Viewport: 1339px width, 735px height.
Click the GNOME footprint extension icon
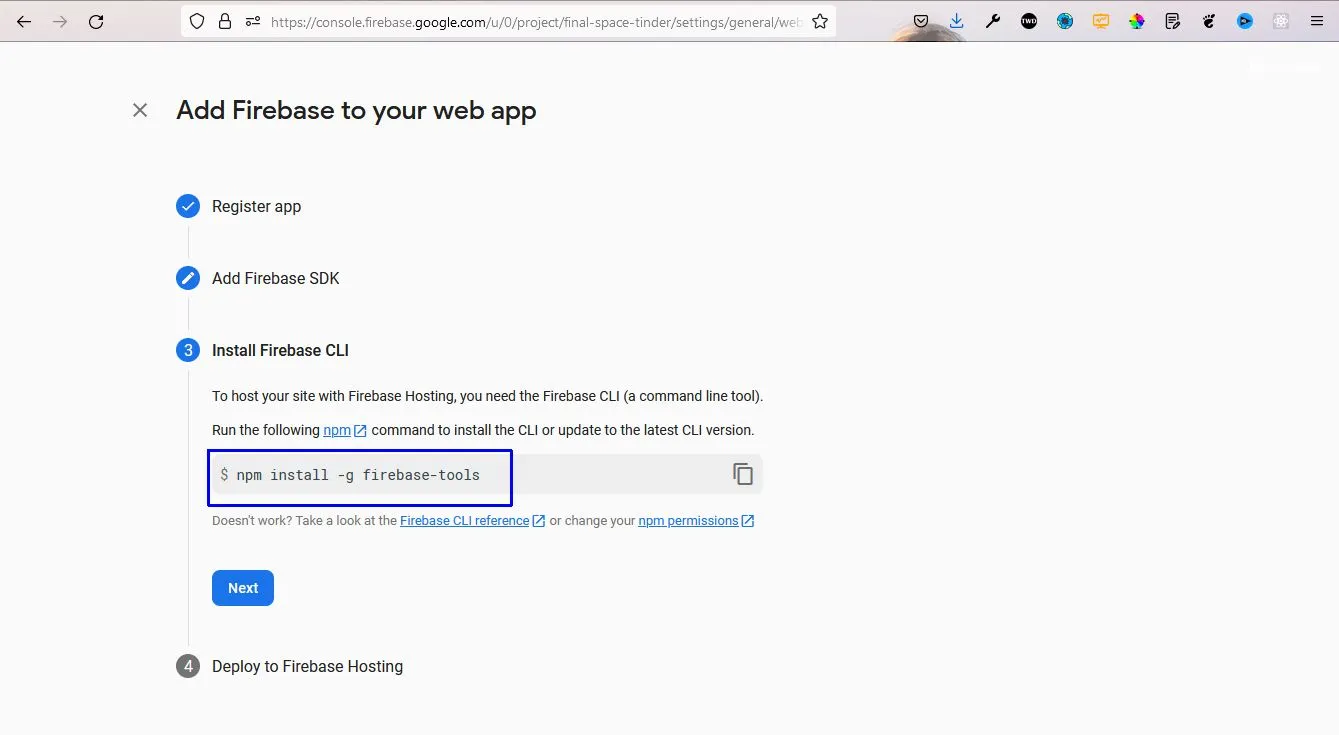tap(1209, 21)
